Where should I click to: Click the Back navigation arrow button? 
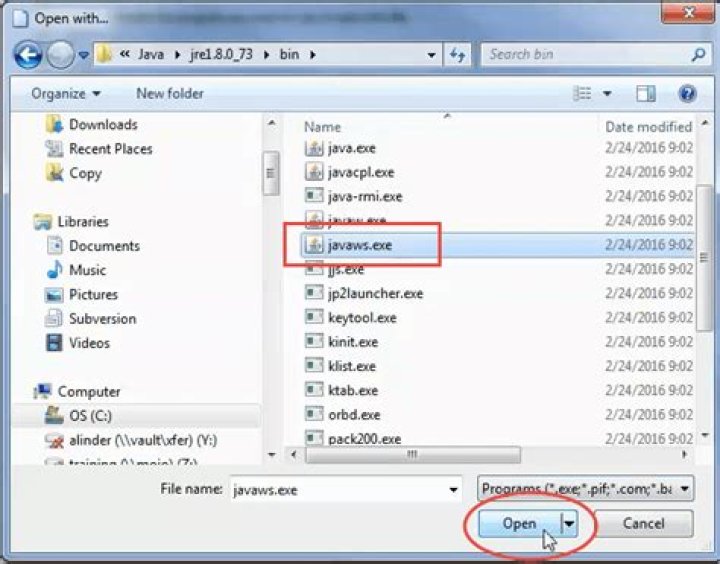[x=28, y=55]
